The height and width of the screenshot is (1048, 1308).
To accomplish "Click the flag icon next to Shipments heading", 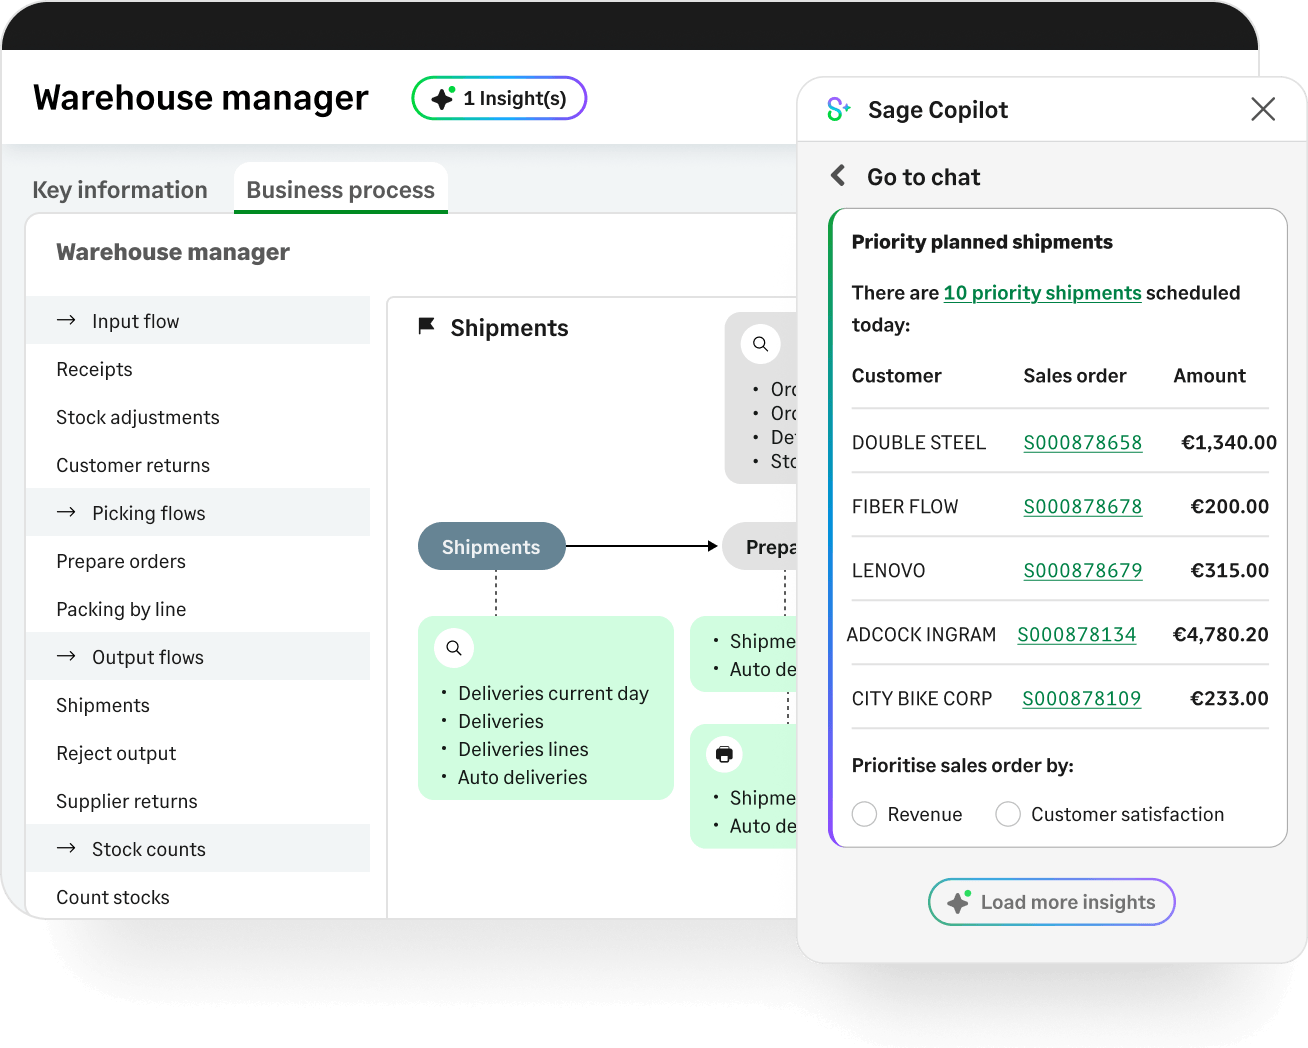I will (426, 326).
